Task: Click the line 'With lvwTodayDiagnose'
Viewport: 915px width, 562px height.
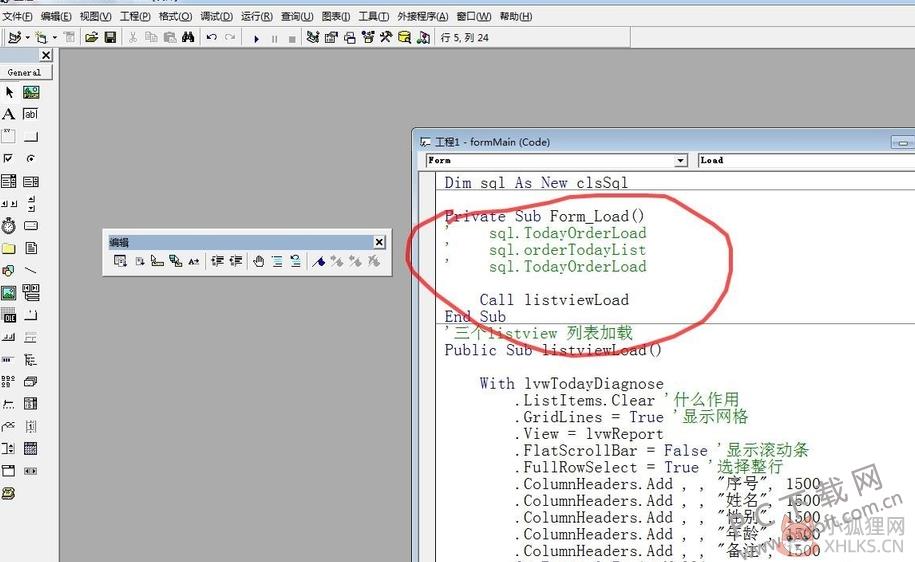Action: (x=571, y=383)
